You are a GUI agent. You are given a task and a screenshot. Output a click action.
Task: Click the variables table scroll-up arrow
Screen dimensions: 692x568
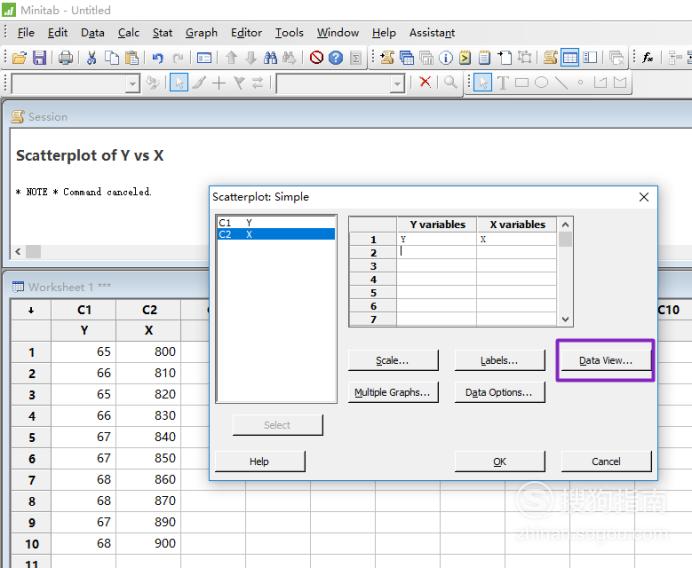[565, 225]
